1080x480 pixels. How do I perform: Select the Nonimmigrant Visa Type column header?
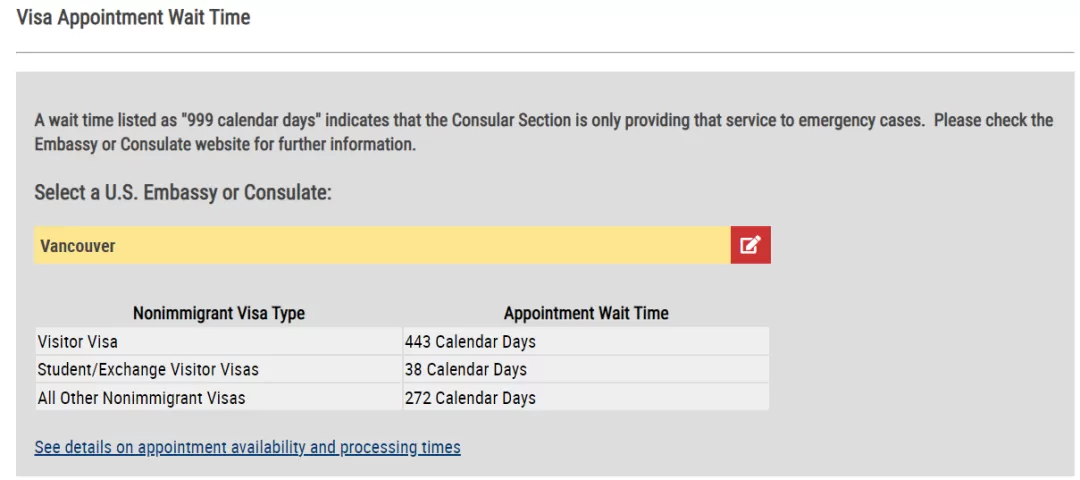pos(219,313)
